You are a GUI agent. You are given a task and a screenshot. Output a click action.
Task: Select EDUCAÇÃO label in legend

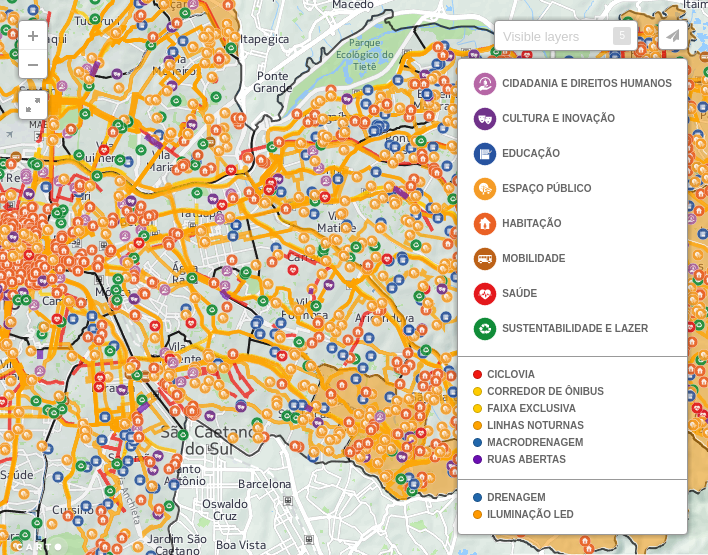[x=531, y=153]
